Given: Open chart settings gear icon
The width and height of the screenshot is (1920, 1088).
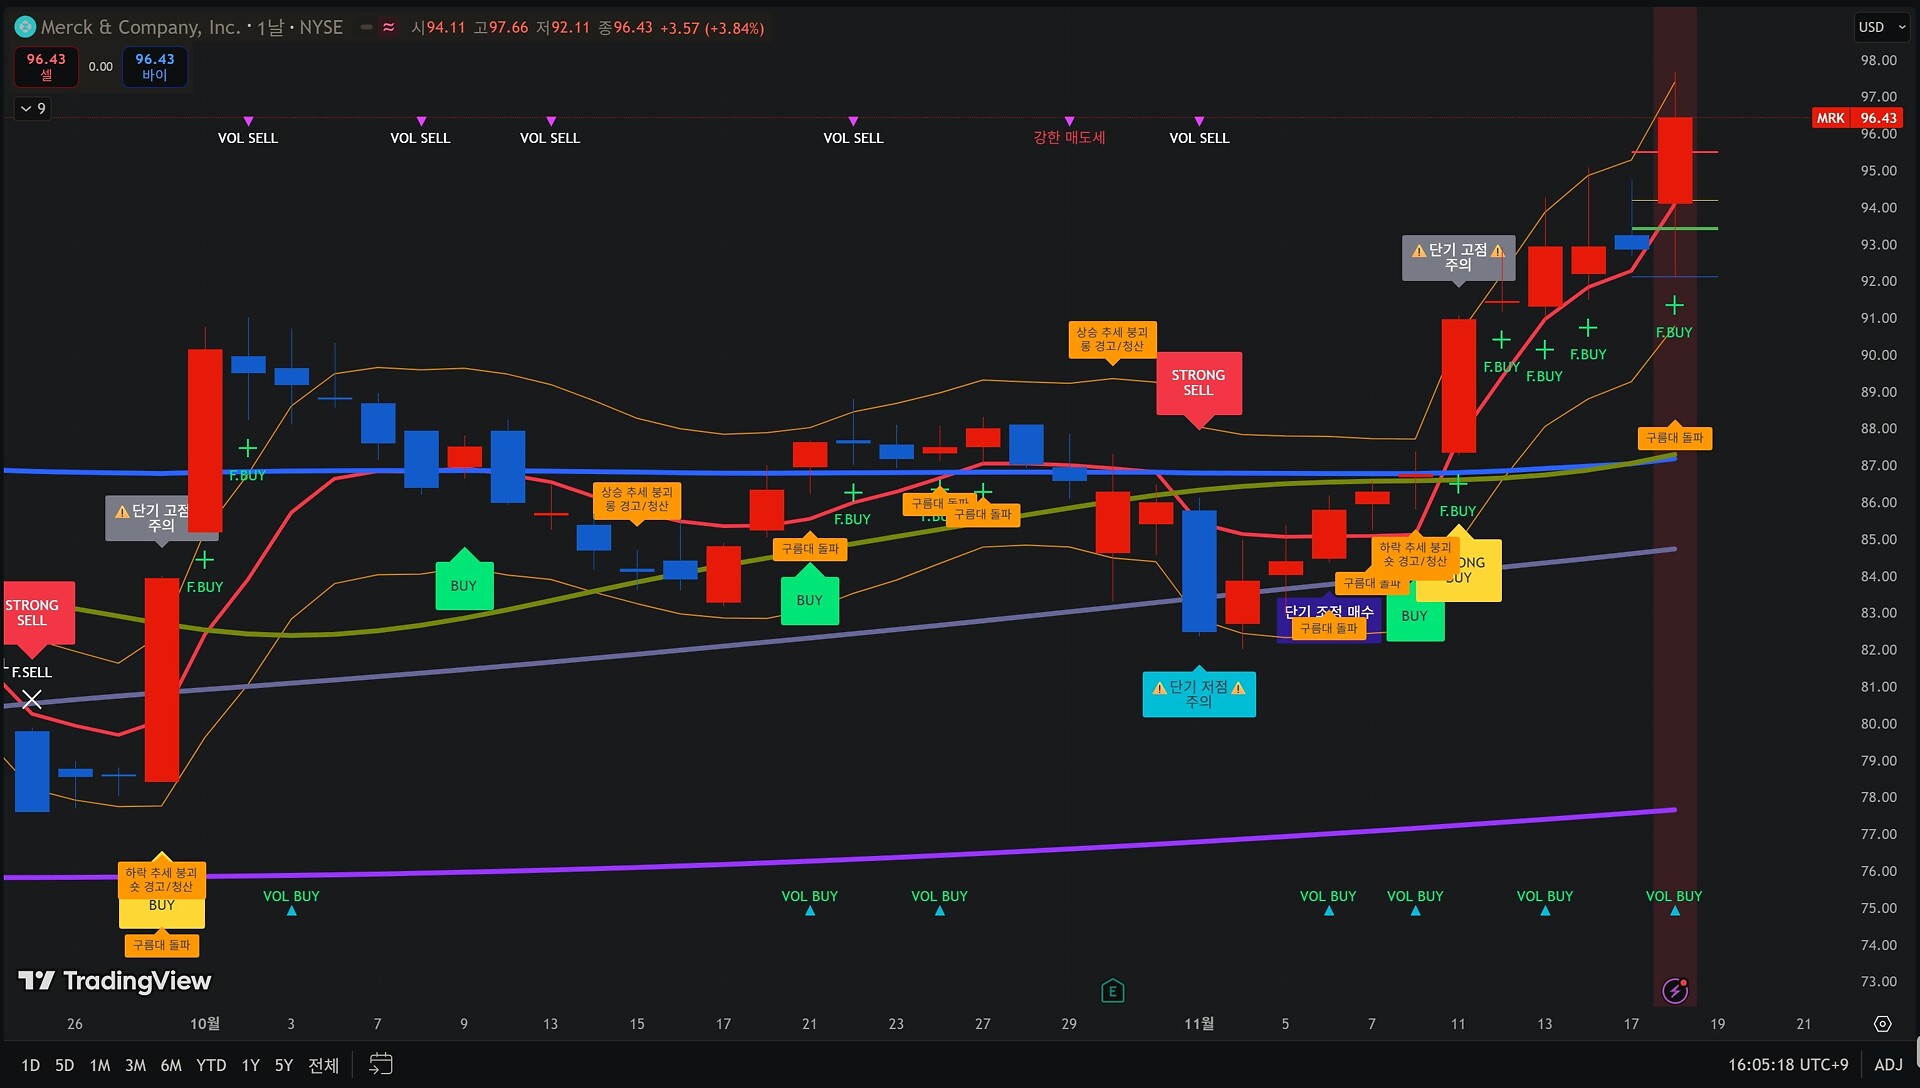Looking at the screenshot, I should point(1882,1024).
